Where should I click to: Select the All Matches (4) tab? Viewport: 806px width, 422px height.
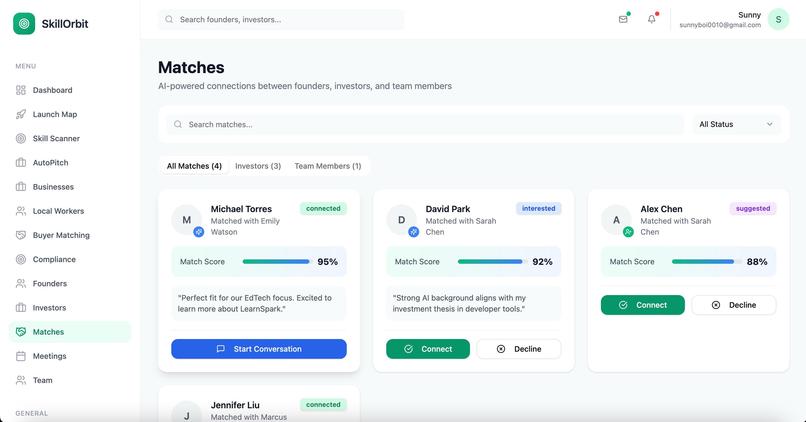coord(194,166)
